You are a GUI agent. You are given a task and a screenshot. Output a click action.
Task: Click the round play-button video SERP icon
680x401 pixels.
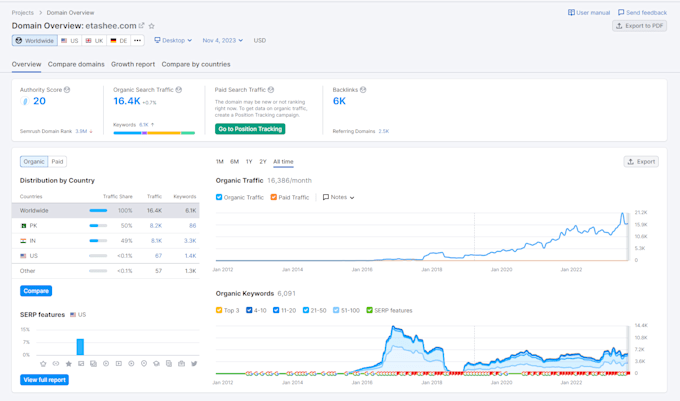[106, 364]
